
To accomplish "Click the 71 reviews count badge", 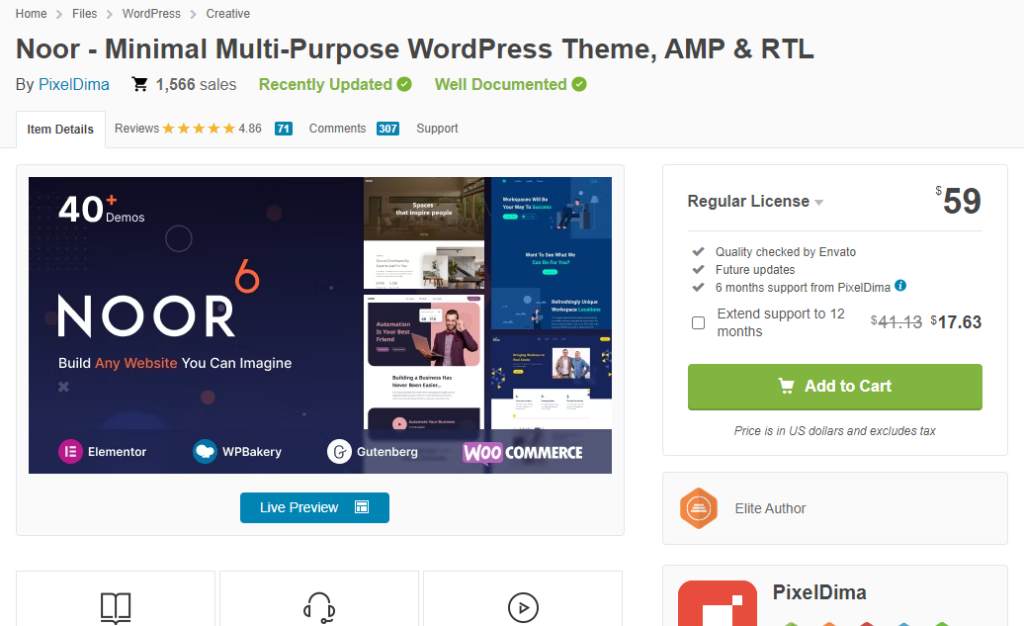I will coord(283,129).
